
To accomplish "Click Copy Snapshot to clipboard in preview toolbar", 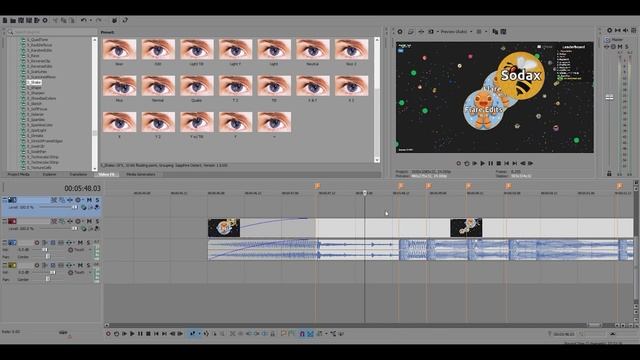I will pyautogui.click(x=495, y=31).
